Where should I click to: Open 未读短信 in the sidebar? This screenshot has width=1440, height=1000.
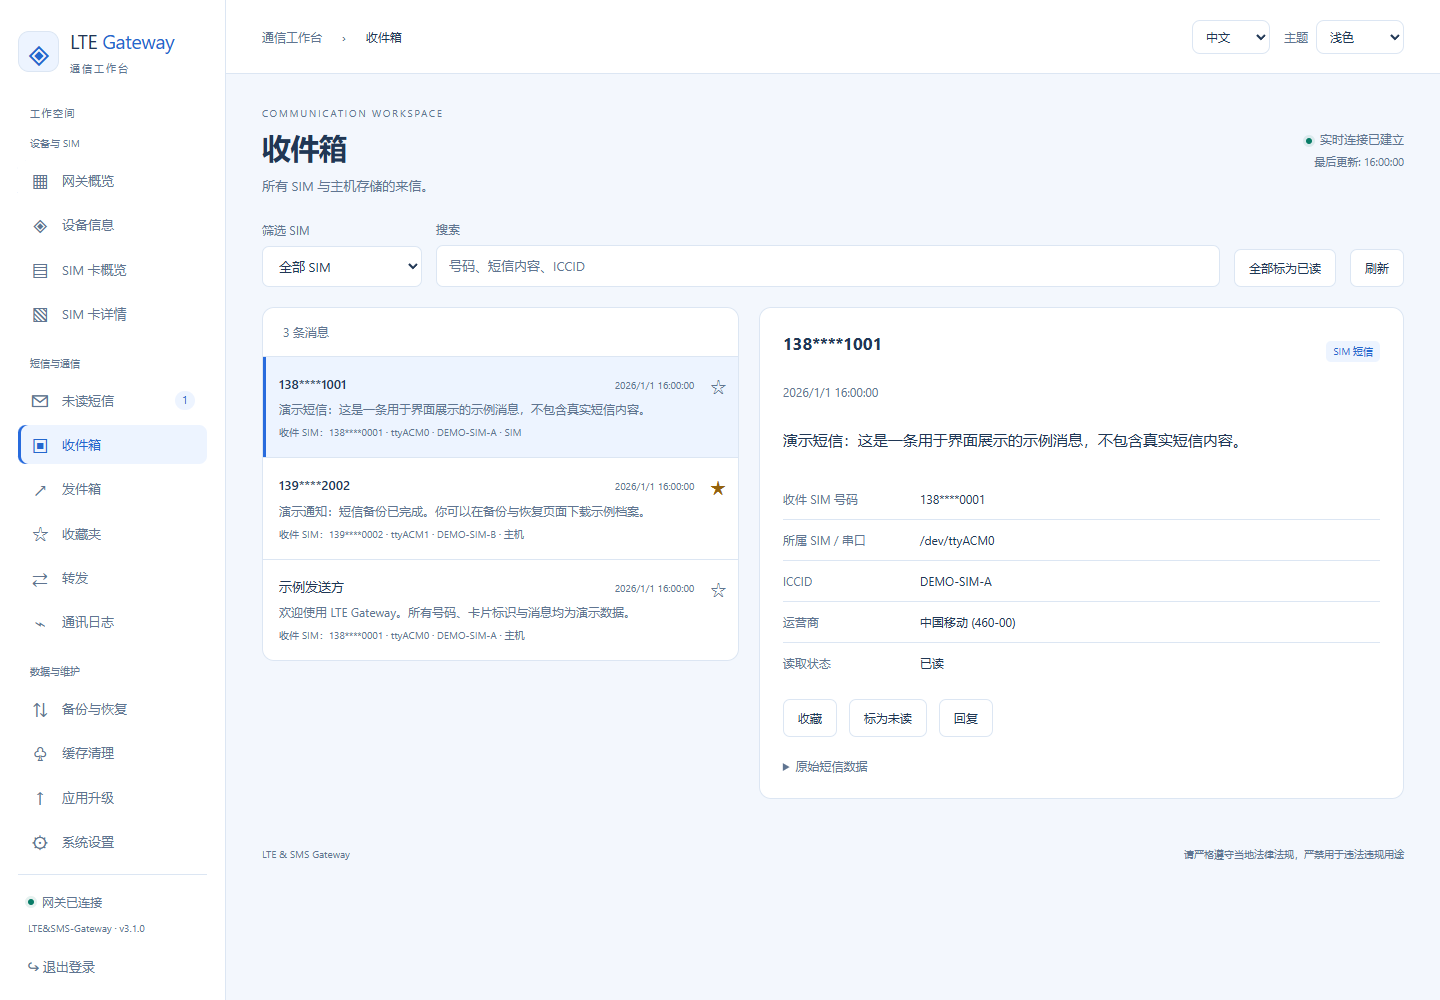[x=112, y=401]
